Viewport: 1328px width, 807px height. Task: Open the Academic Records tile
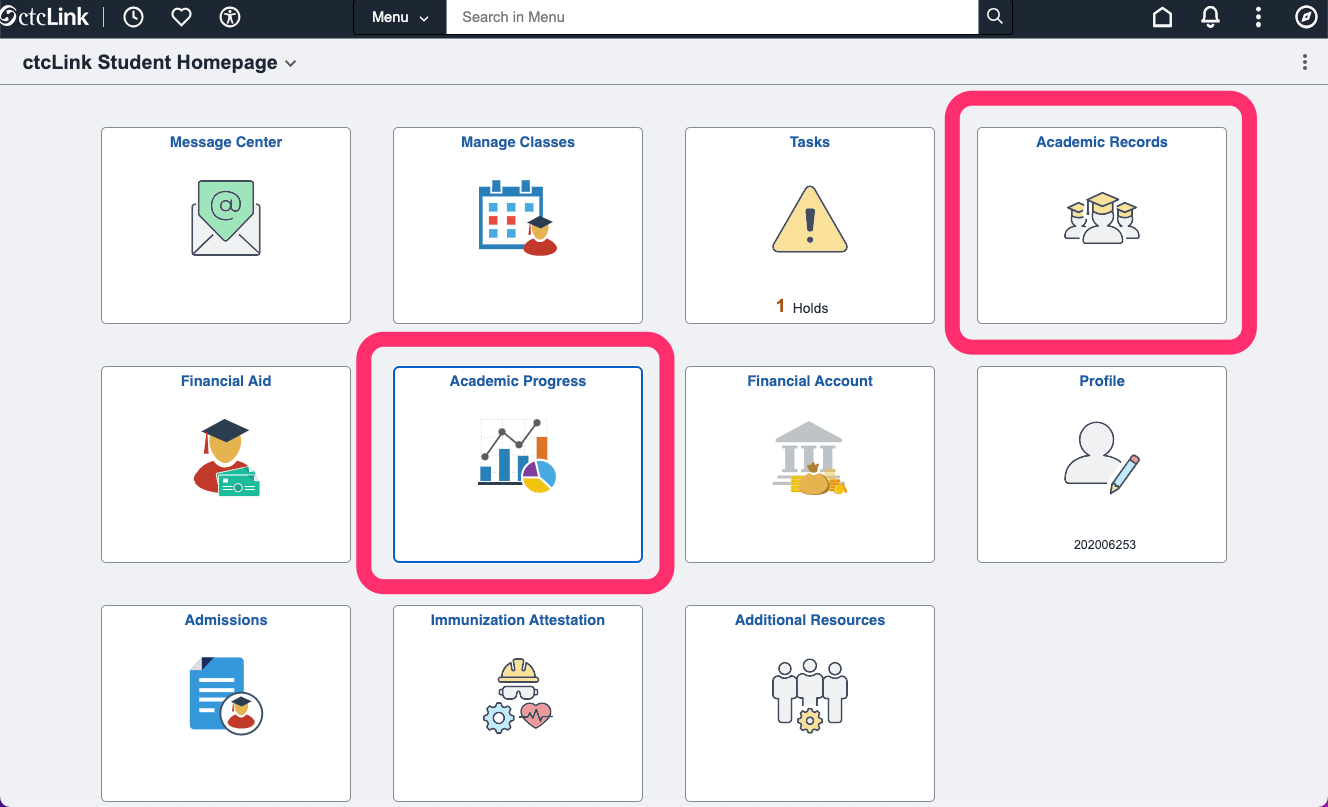(1102, 225)
